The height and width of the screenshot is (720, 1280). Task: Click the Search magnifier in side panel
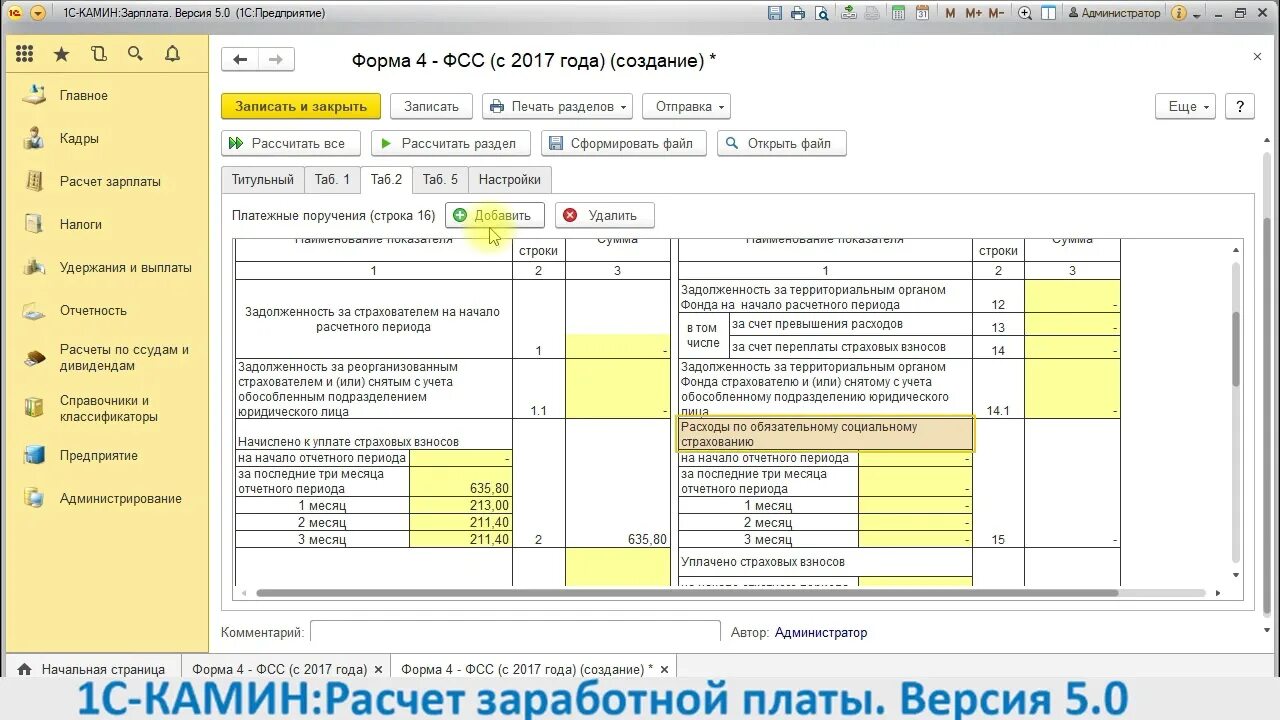pos(135,54)
